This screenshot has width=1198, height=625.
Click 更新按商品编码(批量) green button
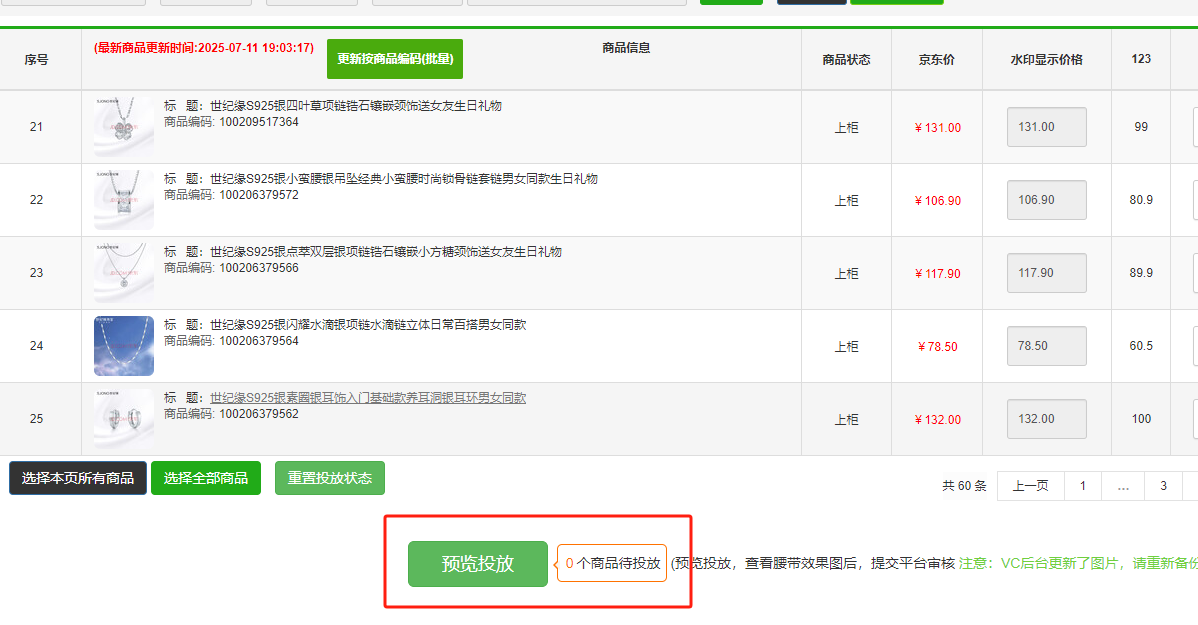395,59
